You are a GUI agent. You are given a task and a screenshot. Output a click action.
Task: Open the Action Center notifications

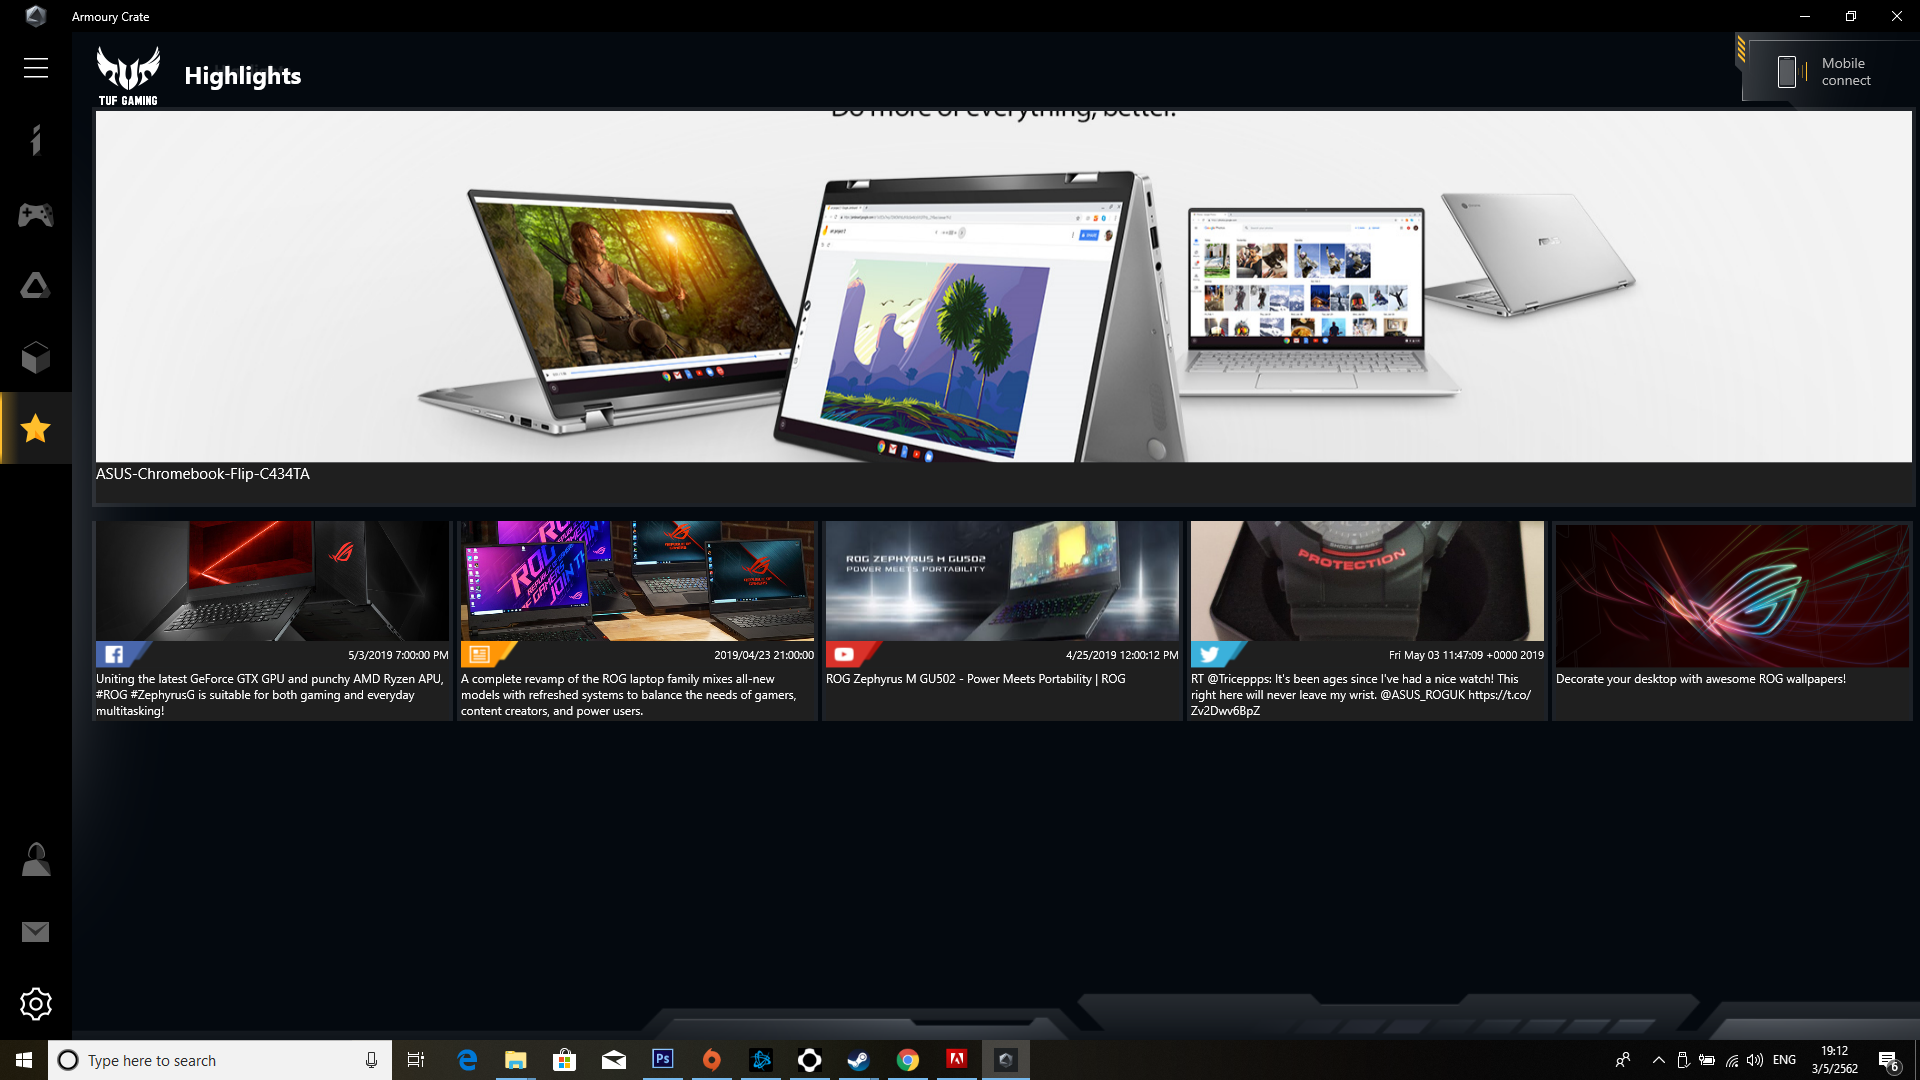tap(1889, 1060)
